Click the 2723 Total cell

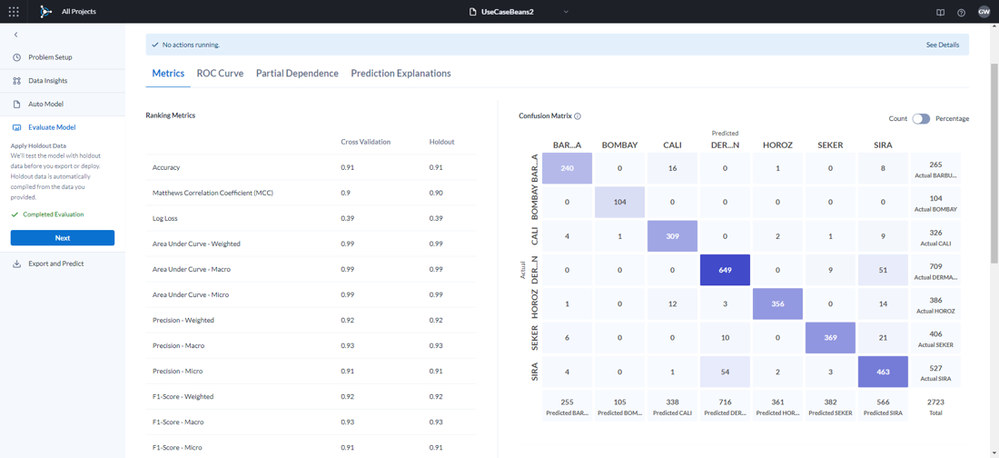[935, 406]
